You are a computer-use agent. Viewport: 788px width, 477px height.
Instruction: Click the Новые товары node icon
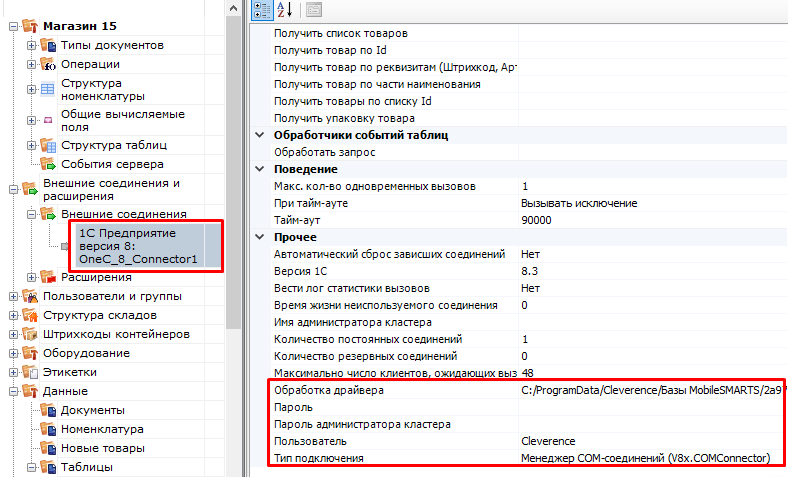click(48, 448)
